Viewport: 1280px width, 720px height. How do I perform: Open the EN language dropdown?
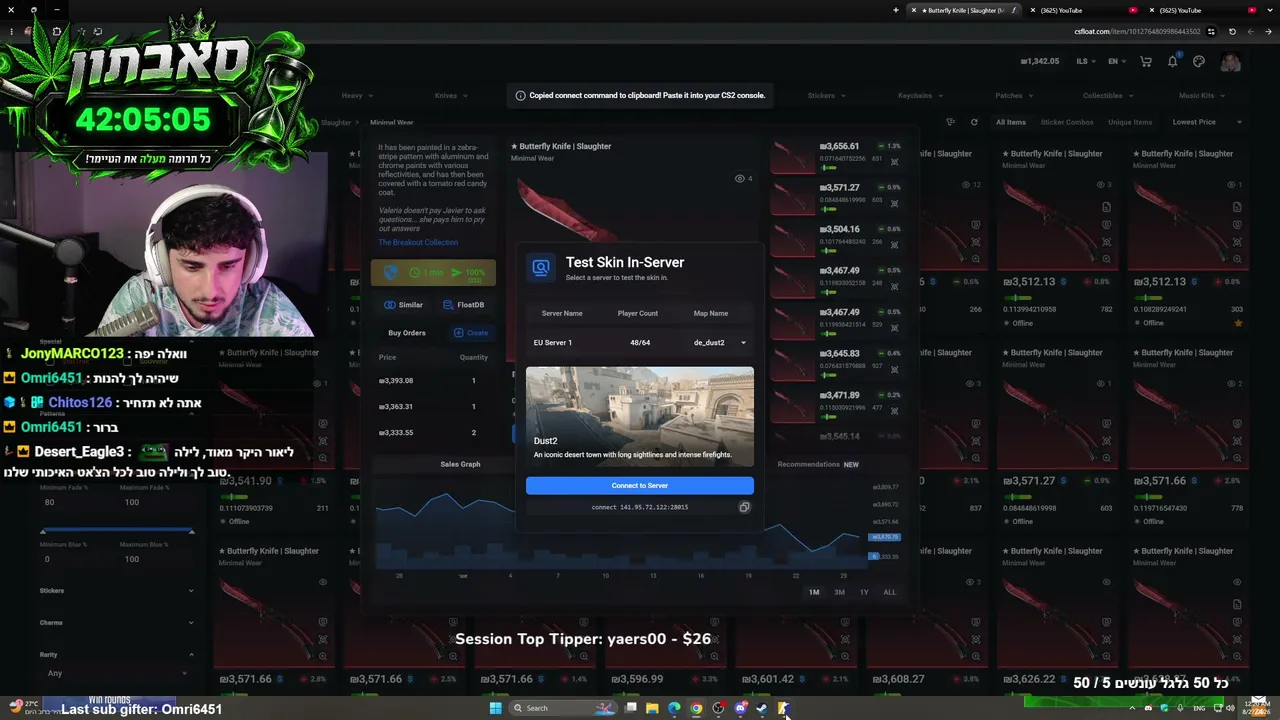point(1117,62)
